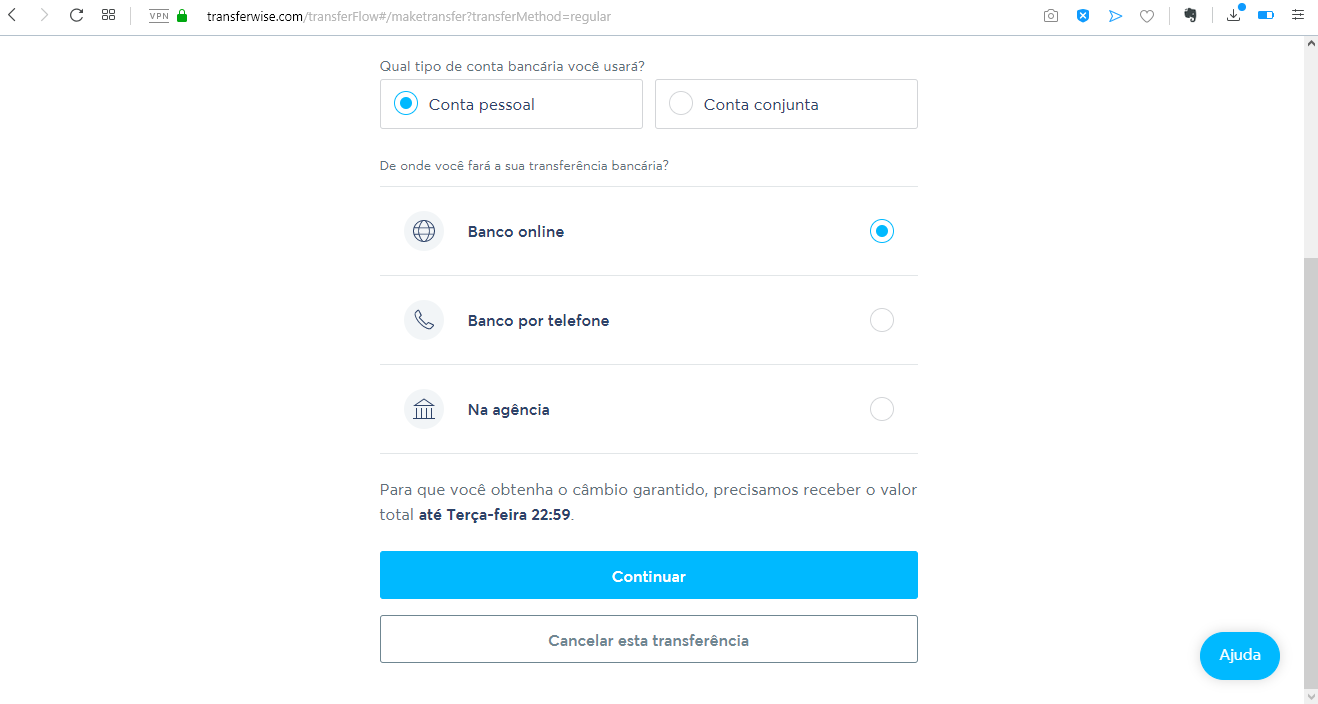Image resolution: width=1318 pixels, height=704 pixels.
Task: Click the browser back arrow
Action: 12,16
